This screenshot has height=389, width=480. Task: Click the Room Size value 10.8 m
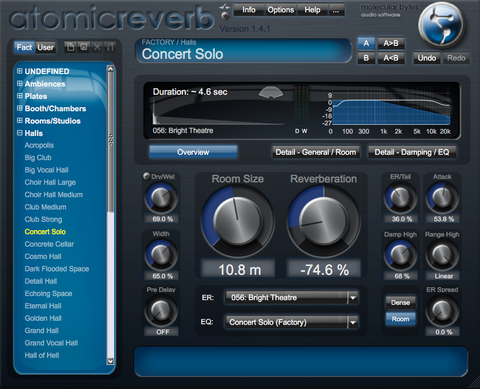point(238,269)
